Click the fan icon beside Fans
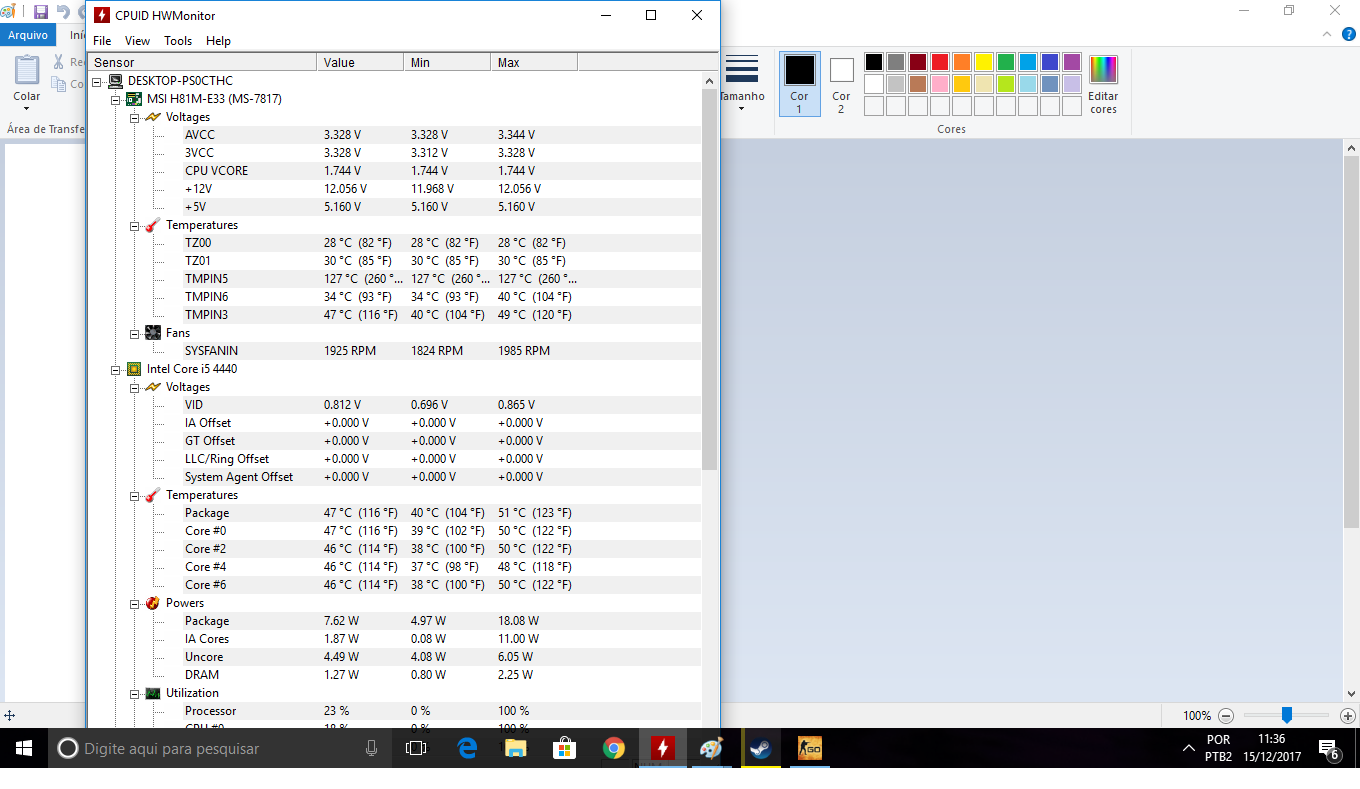This screenshot has height=789, width=1360. tap(153, 333)
